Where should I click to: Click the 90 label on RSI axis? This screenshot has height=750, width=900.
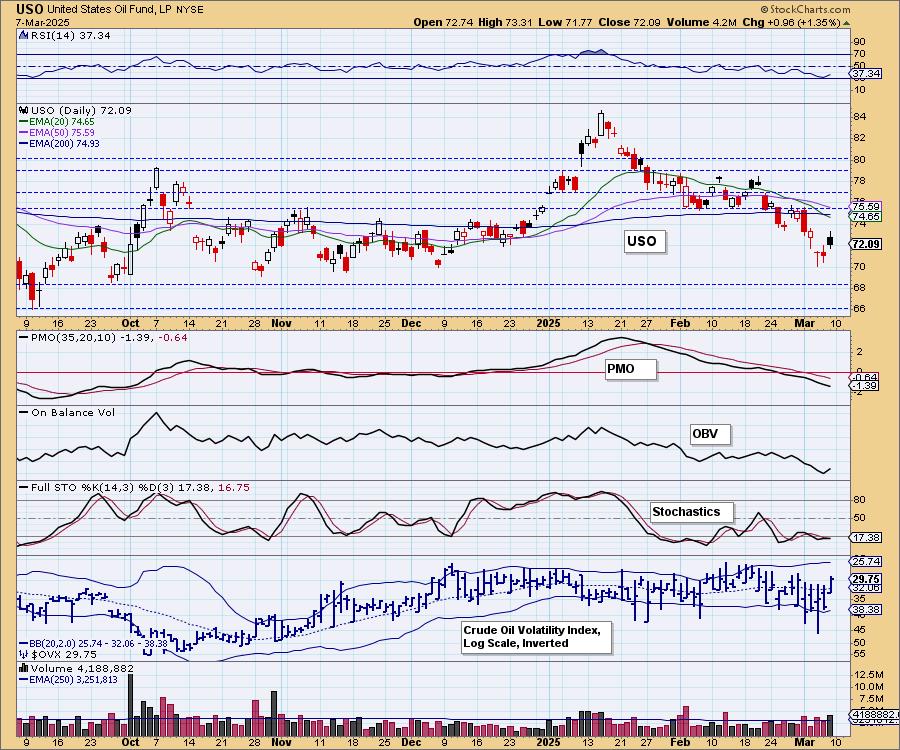click(860, 42)
